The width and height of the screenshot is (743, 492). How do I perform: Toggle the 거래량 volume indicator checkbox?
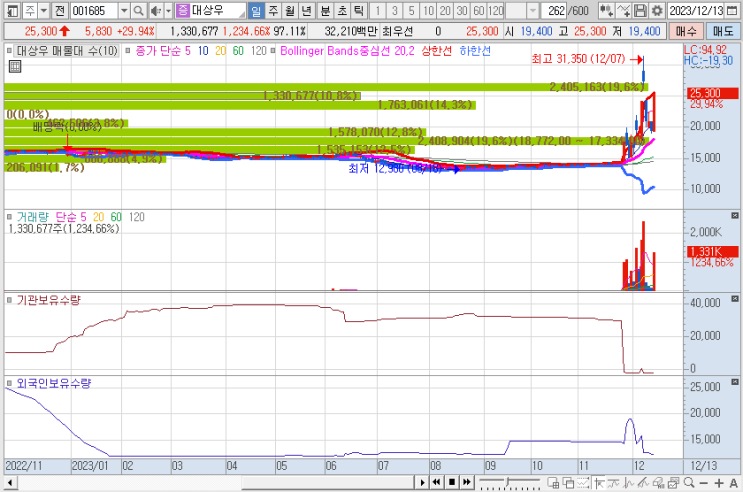coord(9,217)
